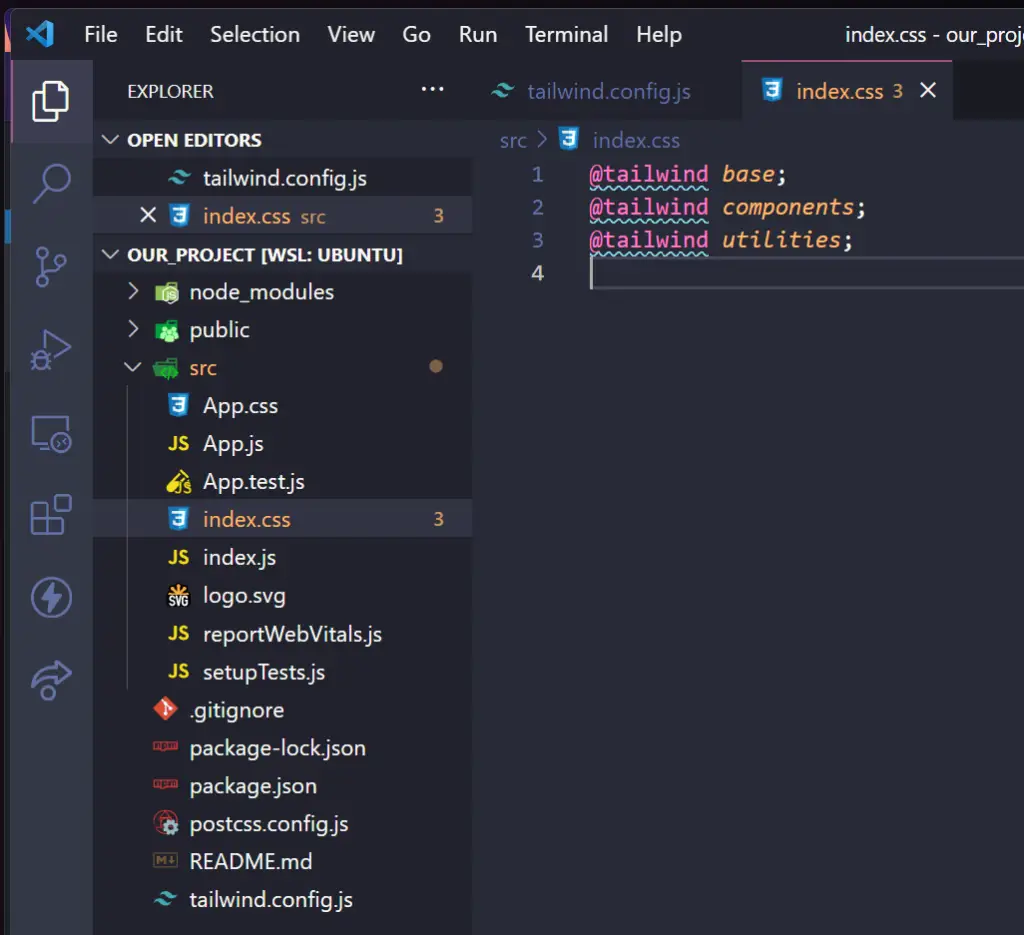The width and height of the screenshot is (1024, 935).
Task: Open the Remote Explorer view
Action: point(51,434)
